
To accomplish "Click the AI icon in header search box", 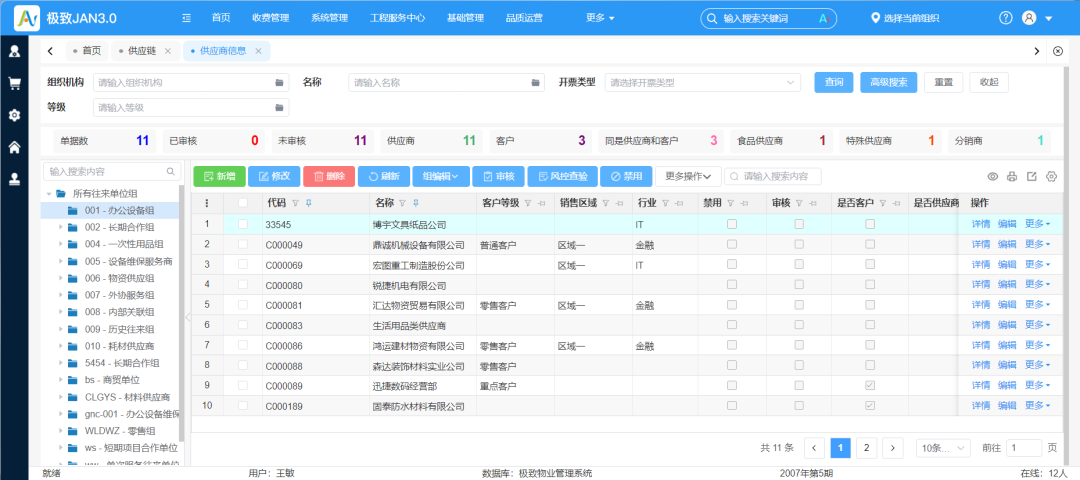I will point(822,19).
